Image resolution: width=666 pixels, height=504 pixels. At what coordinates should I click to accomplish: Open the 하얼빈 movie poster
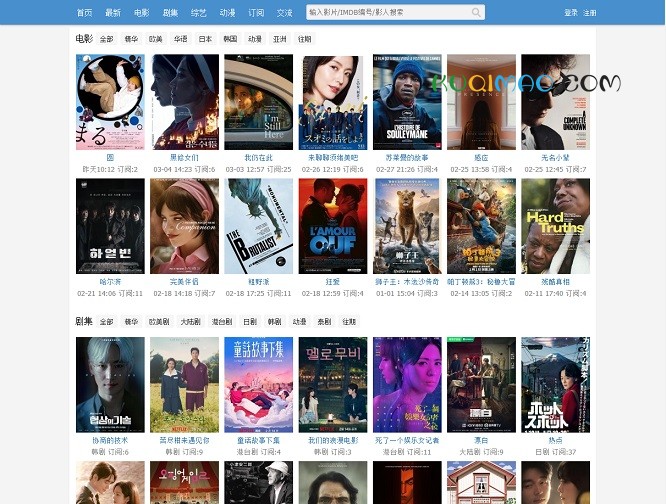pyautogui.click(x=110, y=226)
